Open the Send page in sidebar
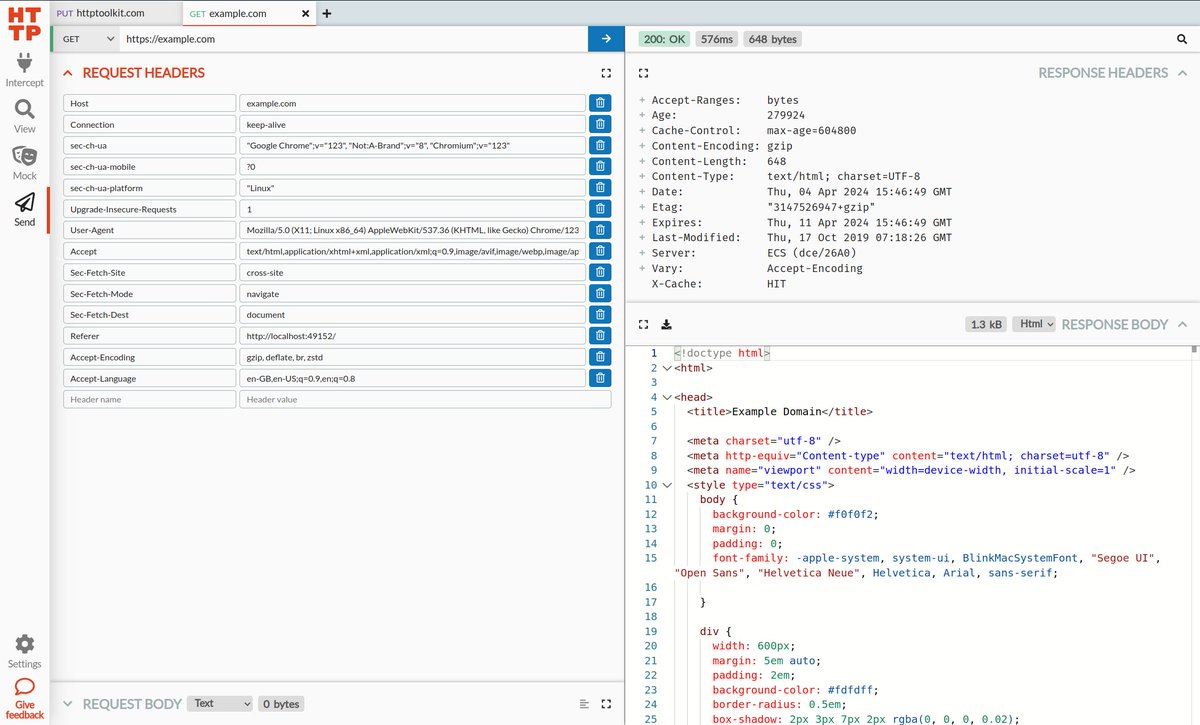 24,210
